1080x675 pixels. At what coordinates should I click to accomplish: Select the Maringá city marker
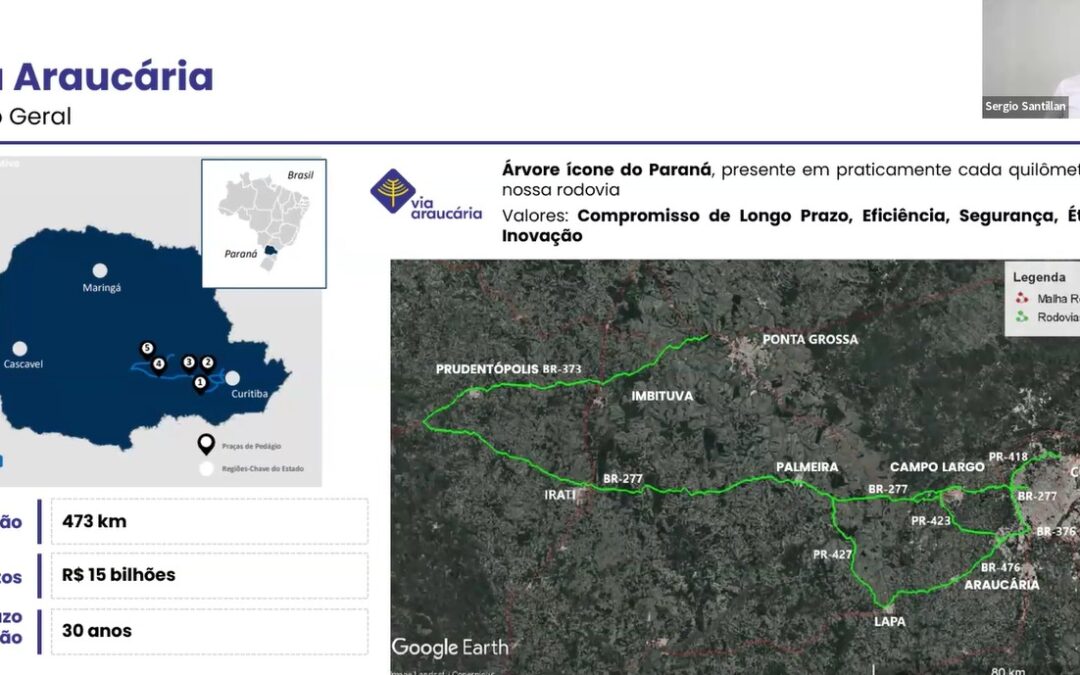tap(98, 270)
